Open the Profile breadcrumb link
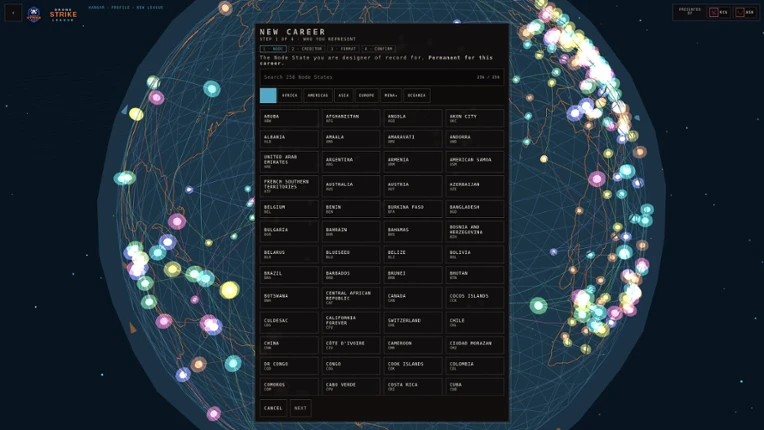764x430 pixels. coord(120,7)
